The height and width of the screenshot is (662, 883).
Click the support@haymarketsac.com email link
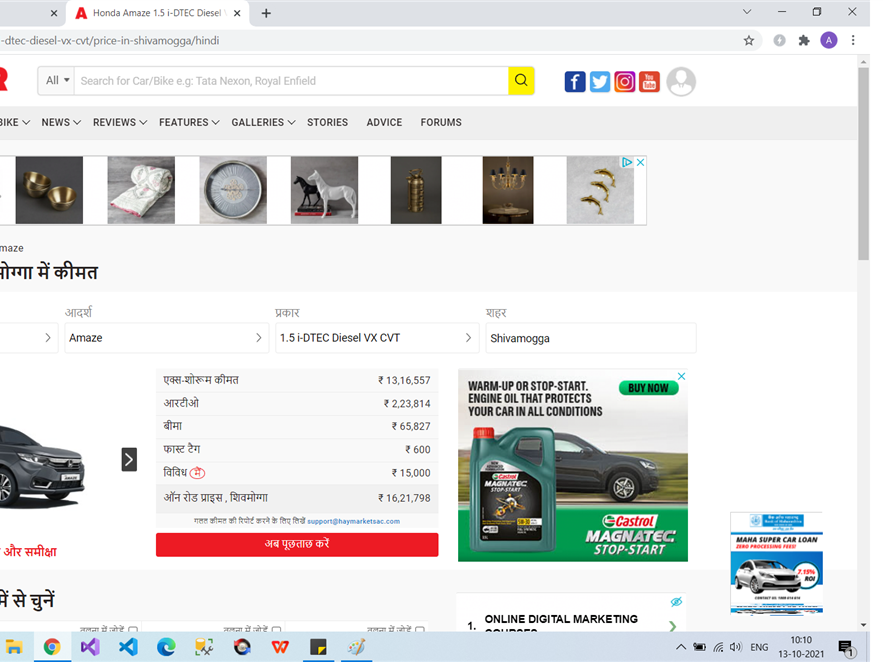coord(353,521)
